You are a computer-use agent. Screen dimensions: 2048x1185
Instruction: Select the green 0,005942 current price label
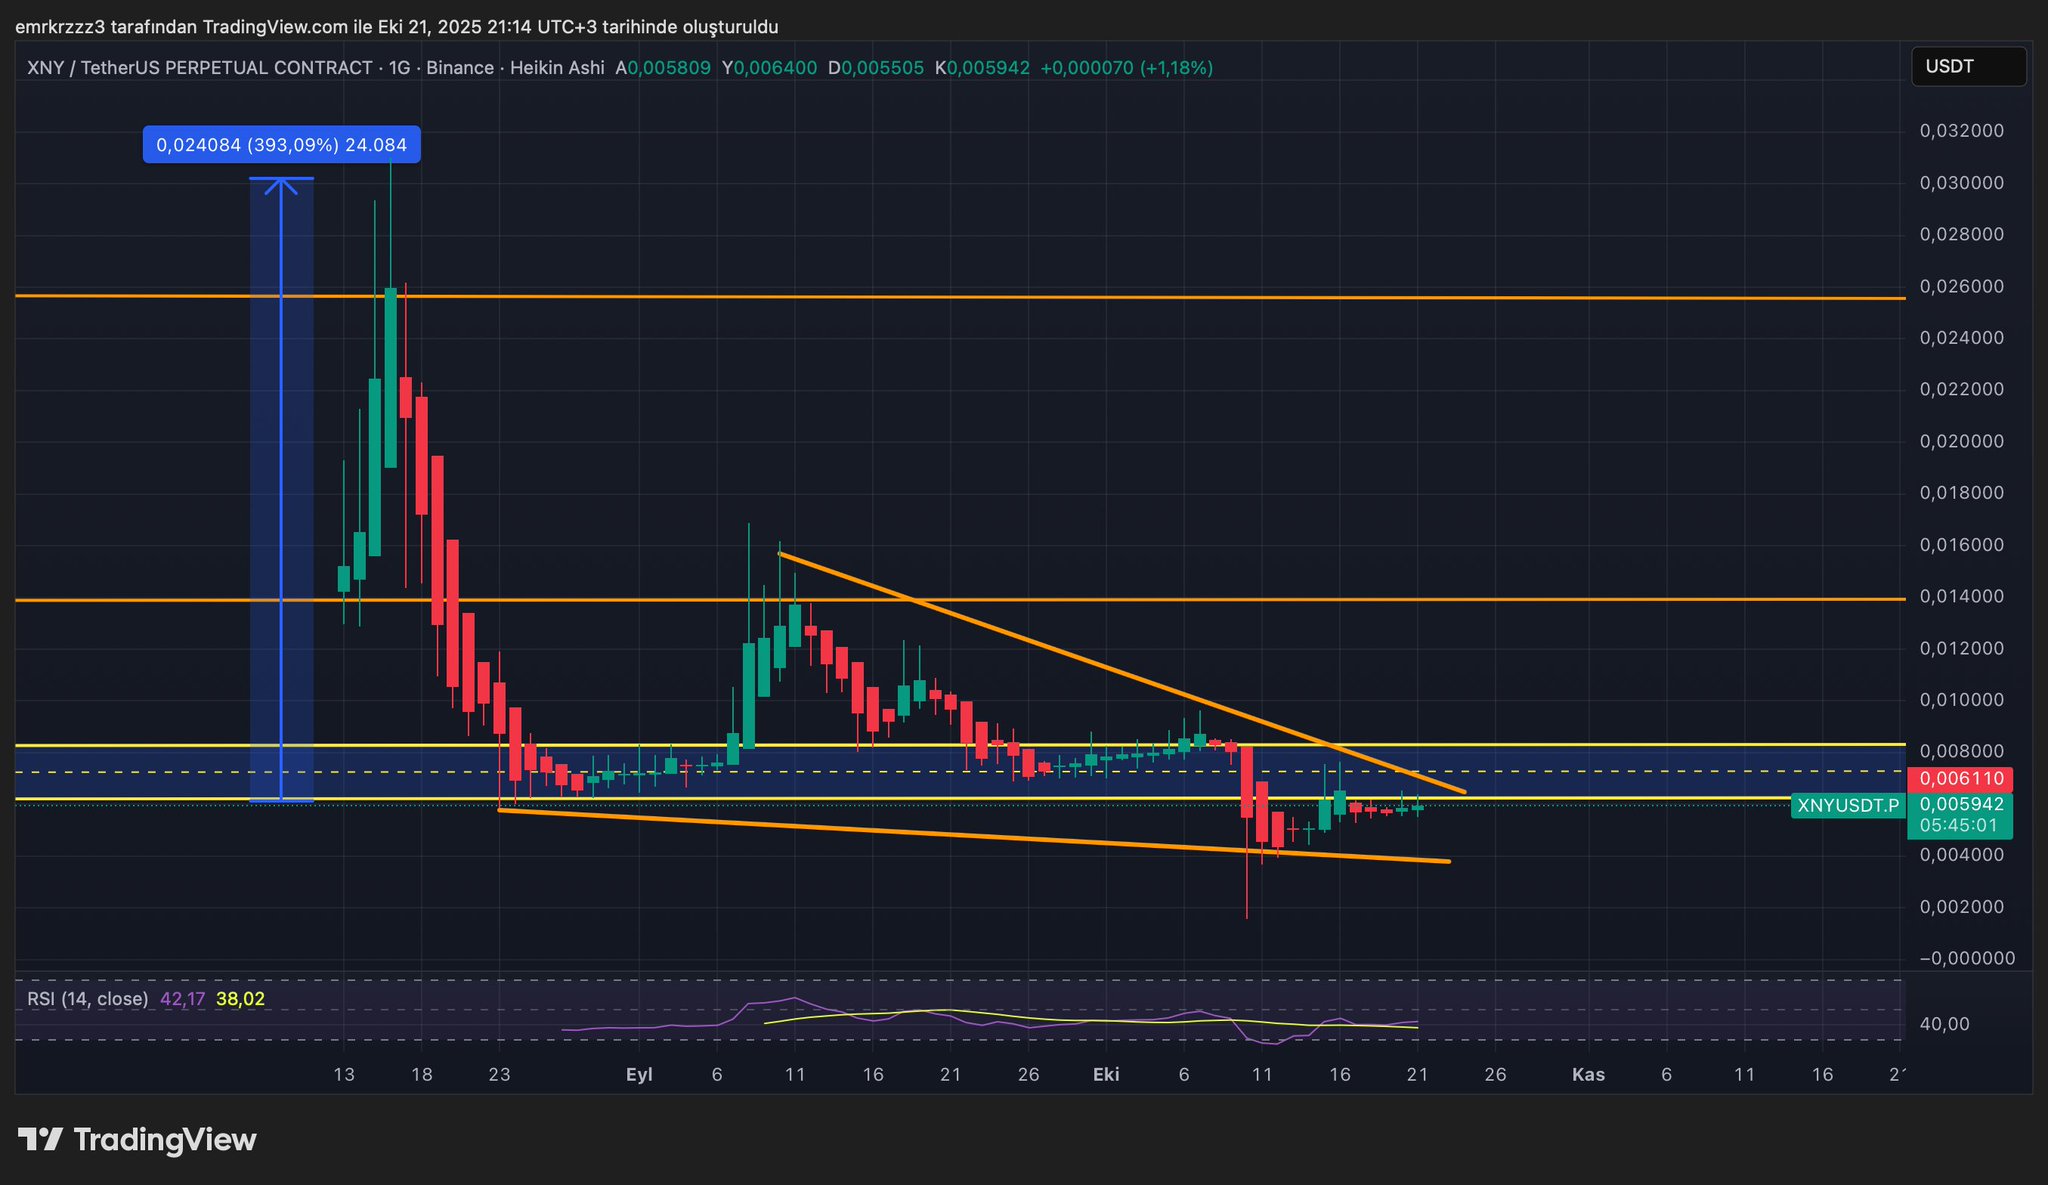(1960, 804)
